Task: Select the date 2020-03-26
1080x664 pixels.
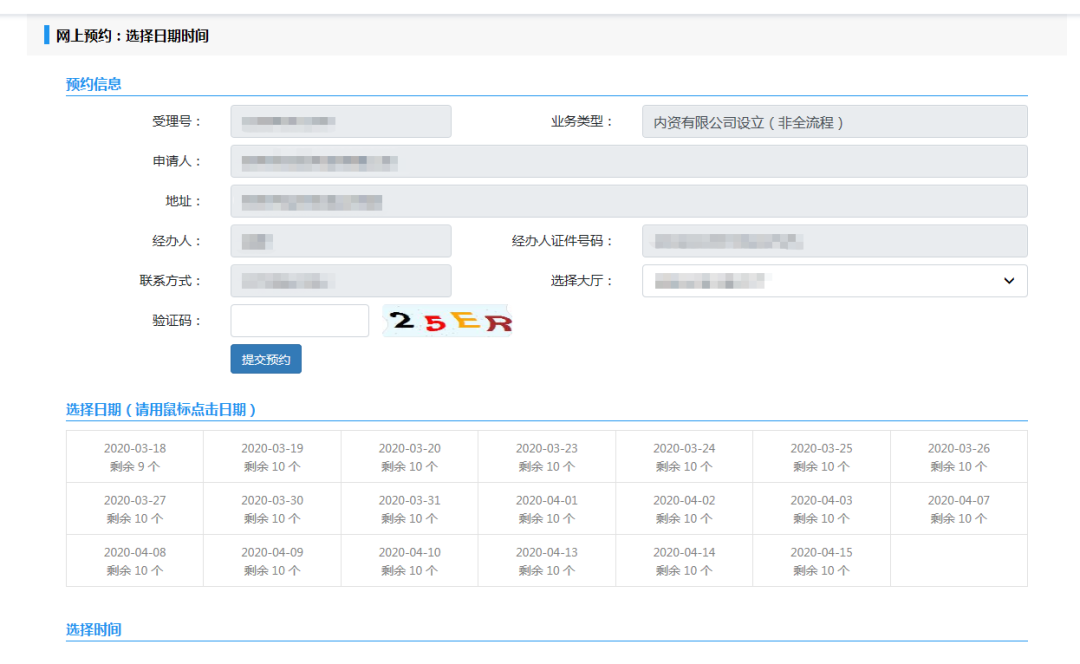Action: [x=959, y=457]
